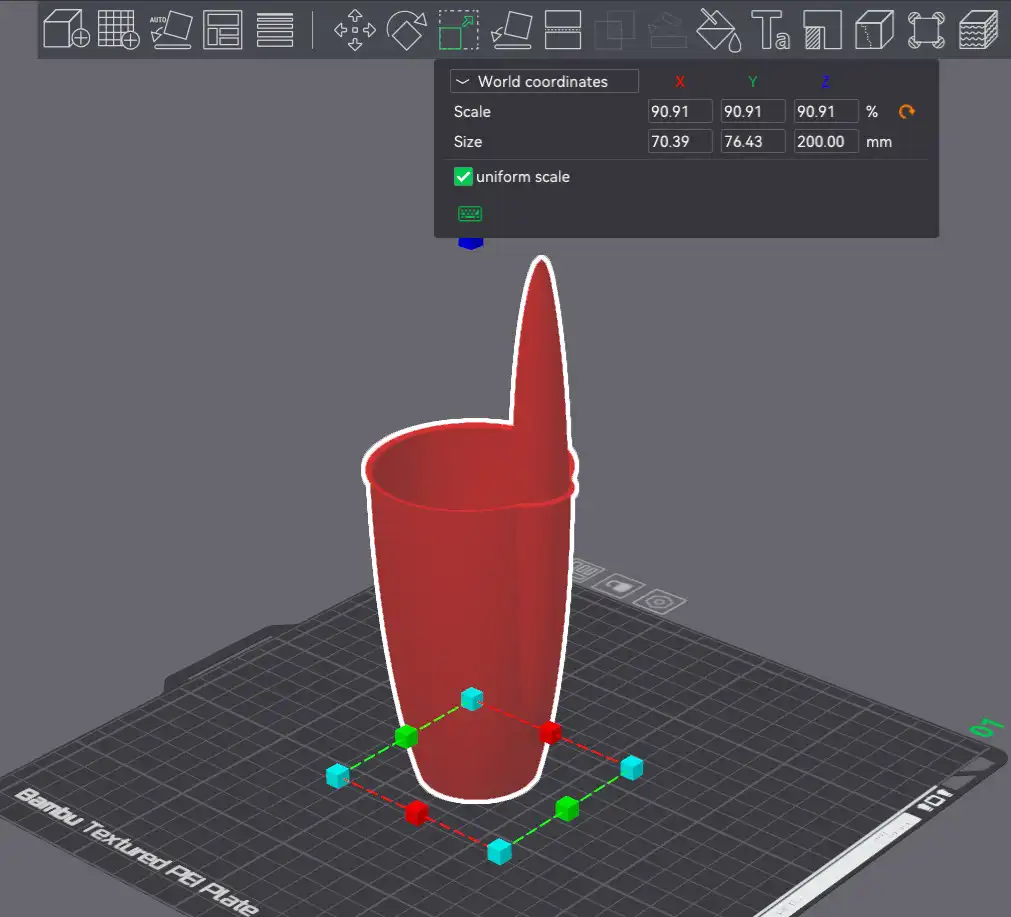Image resolution: width=1011 pixels, height=917 pixels.
Task: Click the Add object cube icon
Action: [67, 29]
